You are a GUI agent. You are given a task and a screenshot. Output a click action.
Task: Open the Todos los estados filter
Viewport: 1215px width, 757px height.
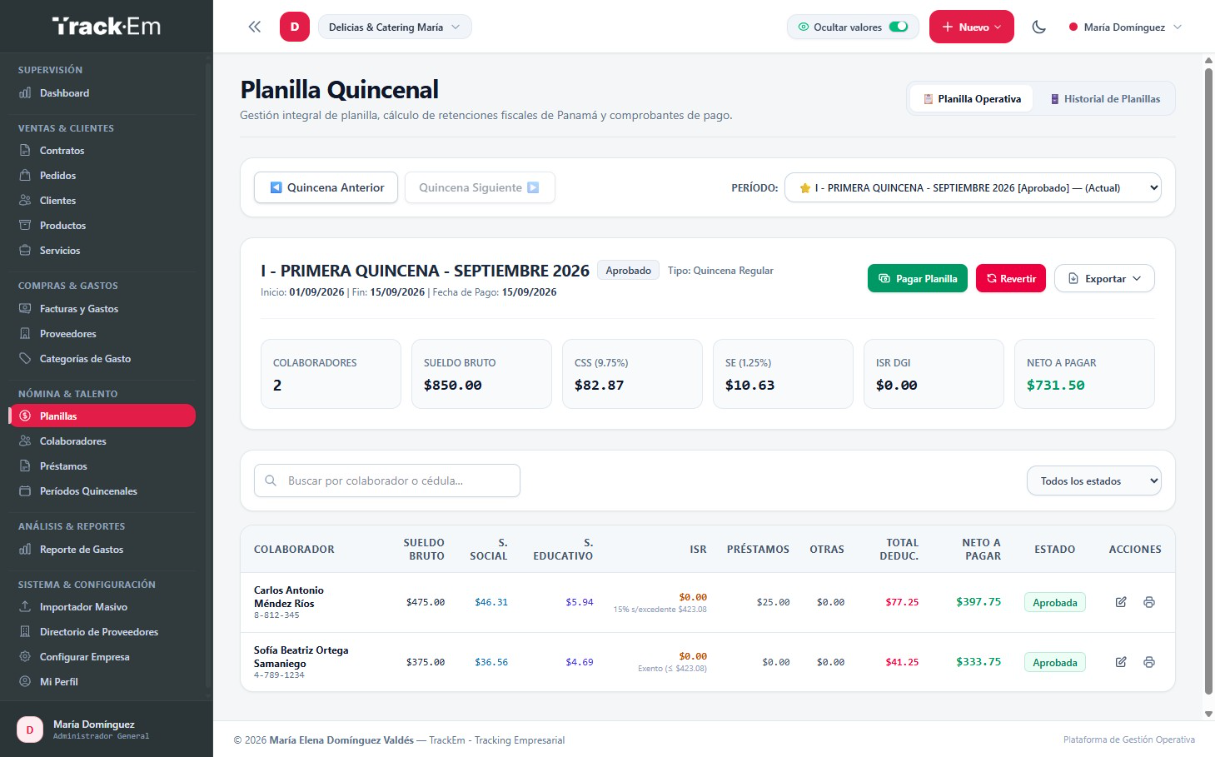tap(1094, 481)
